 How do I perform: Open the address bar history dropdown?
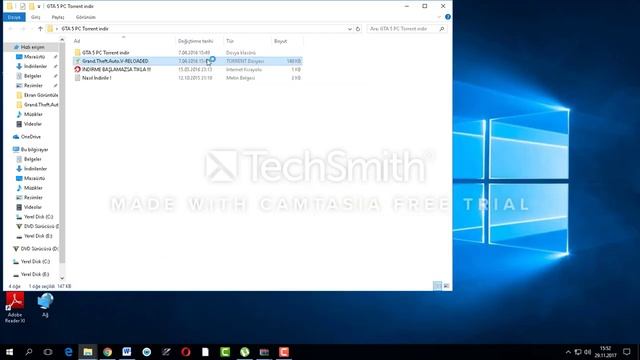coord(350,29)
